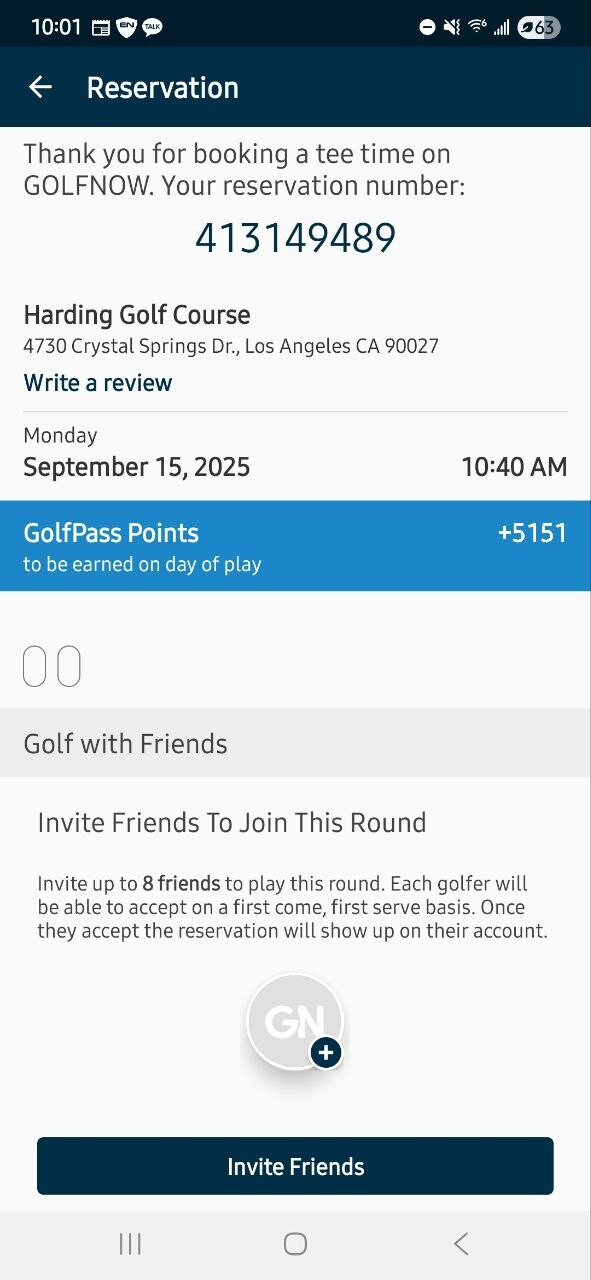Tap the battery indicator in status bar
Viewport: 591px width, 1280px height.
tap(538, 27)
